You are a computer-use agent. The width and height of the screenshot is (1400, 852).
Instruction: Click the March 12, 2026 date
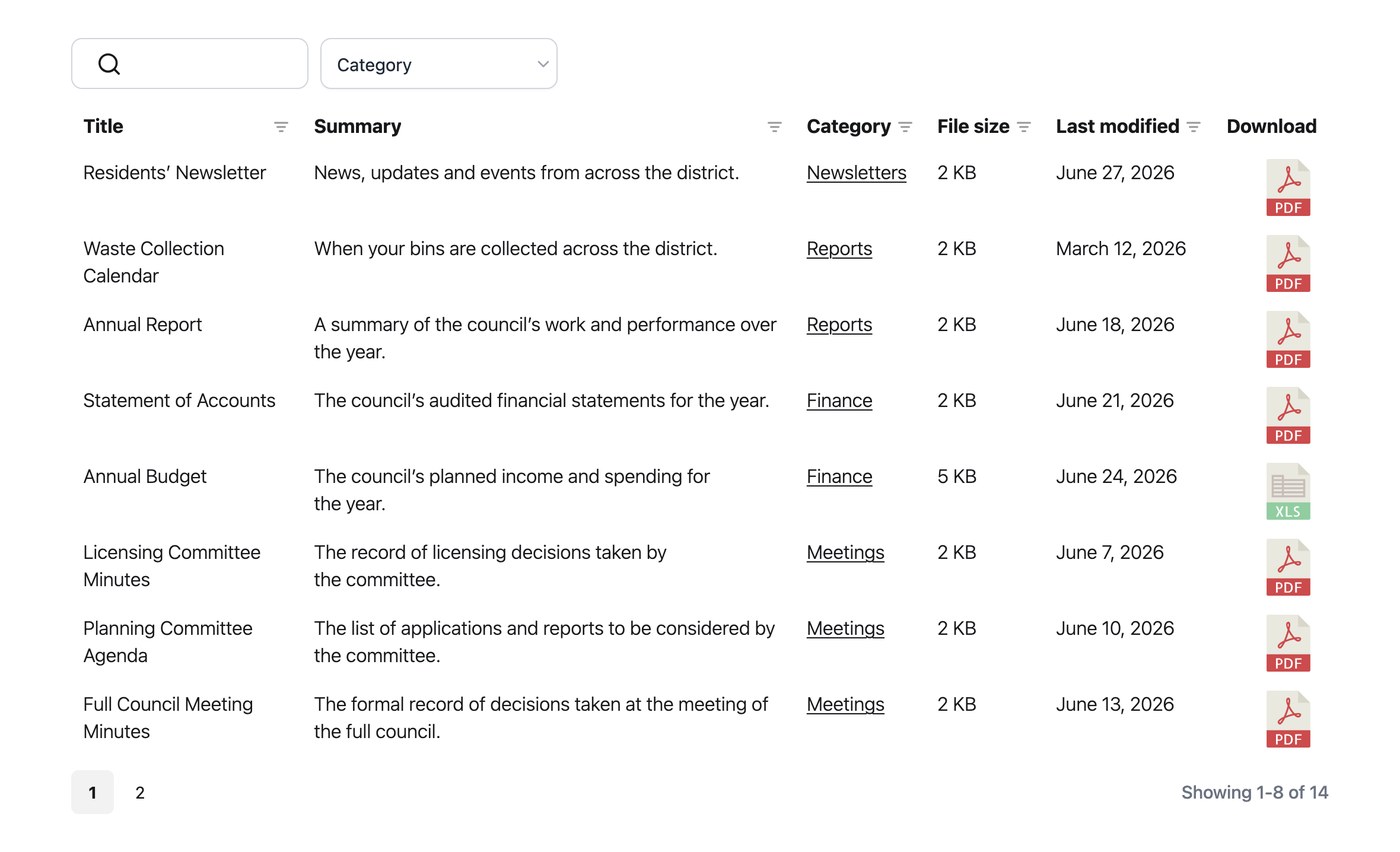click(1121, 249)
